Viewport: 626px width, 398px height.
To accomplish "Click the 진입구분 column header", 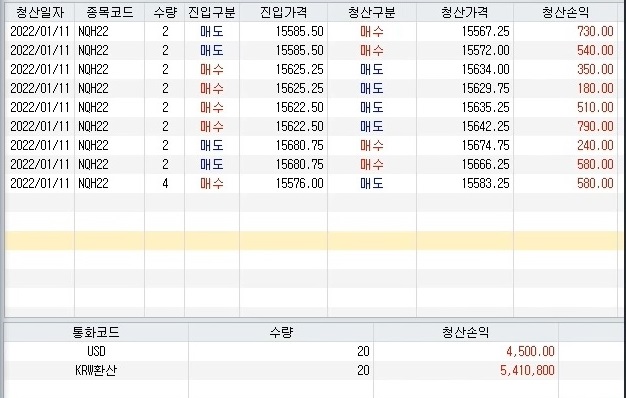I will coord(212,12).
